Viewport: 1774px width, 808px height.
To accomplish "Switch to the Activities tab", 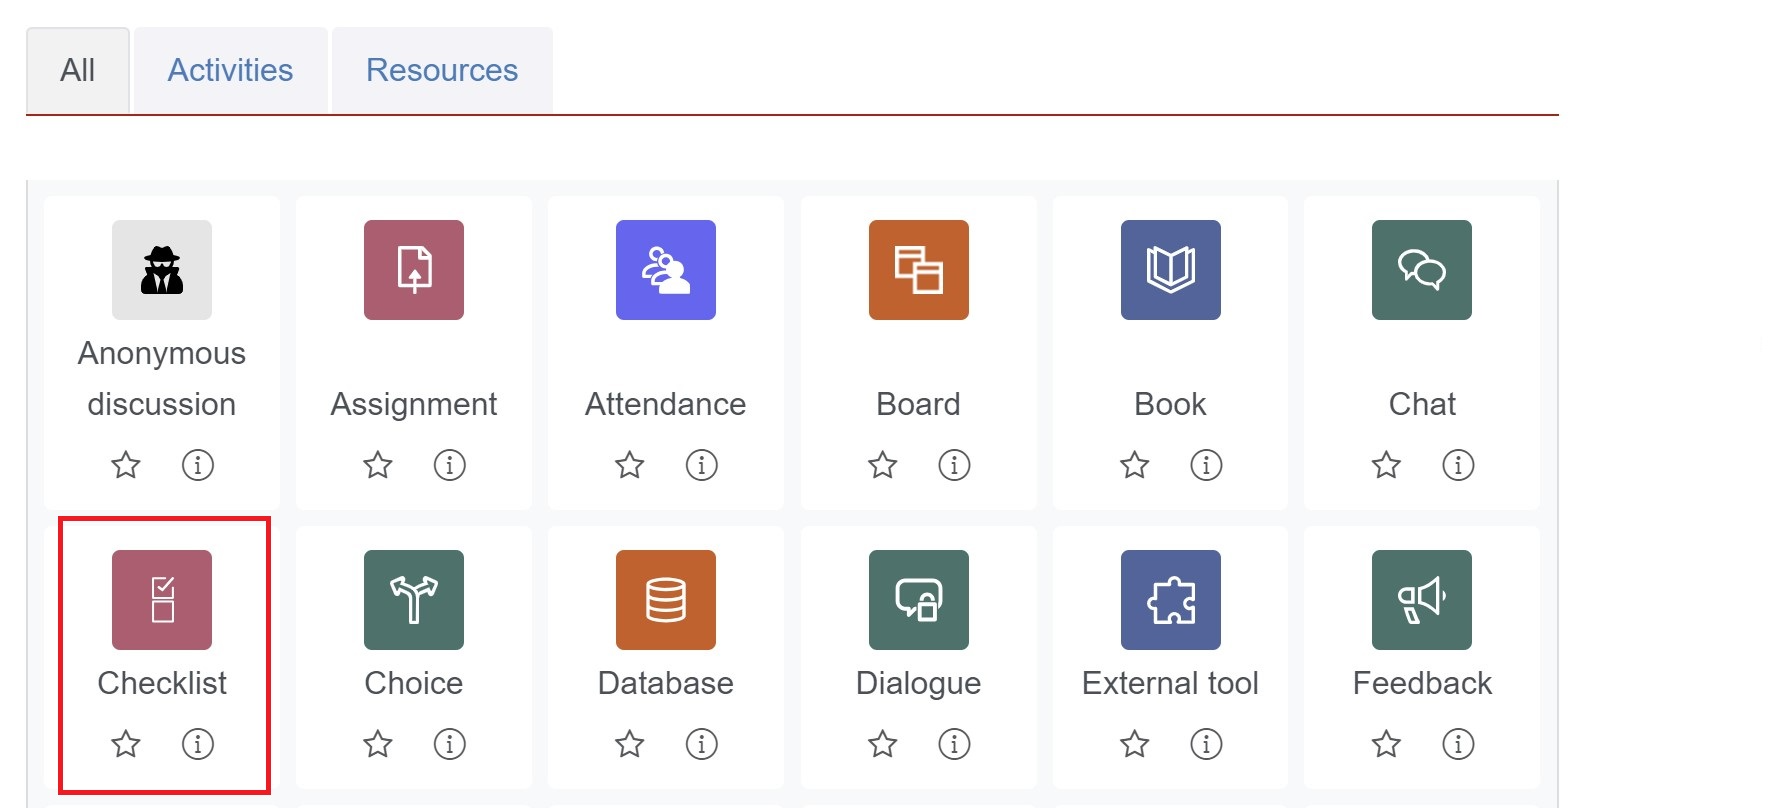I will [x=230, y=70].
